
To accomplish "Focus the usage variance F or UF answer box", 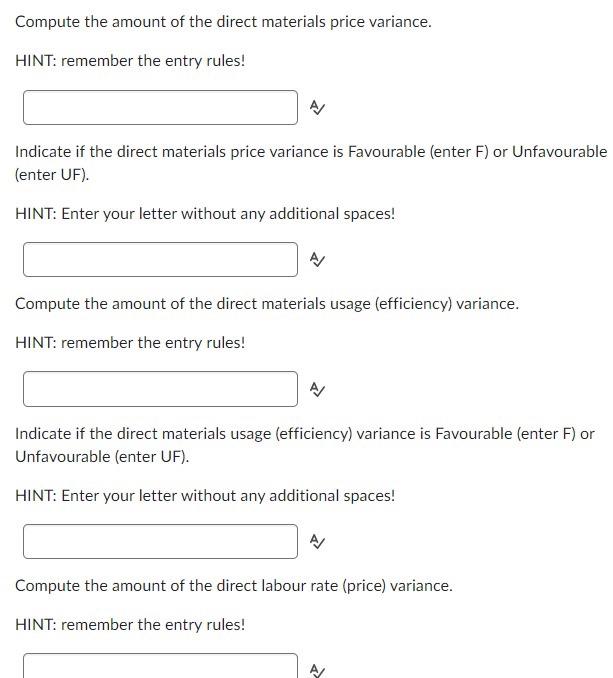I will (160, 541).
